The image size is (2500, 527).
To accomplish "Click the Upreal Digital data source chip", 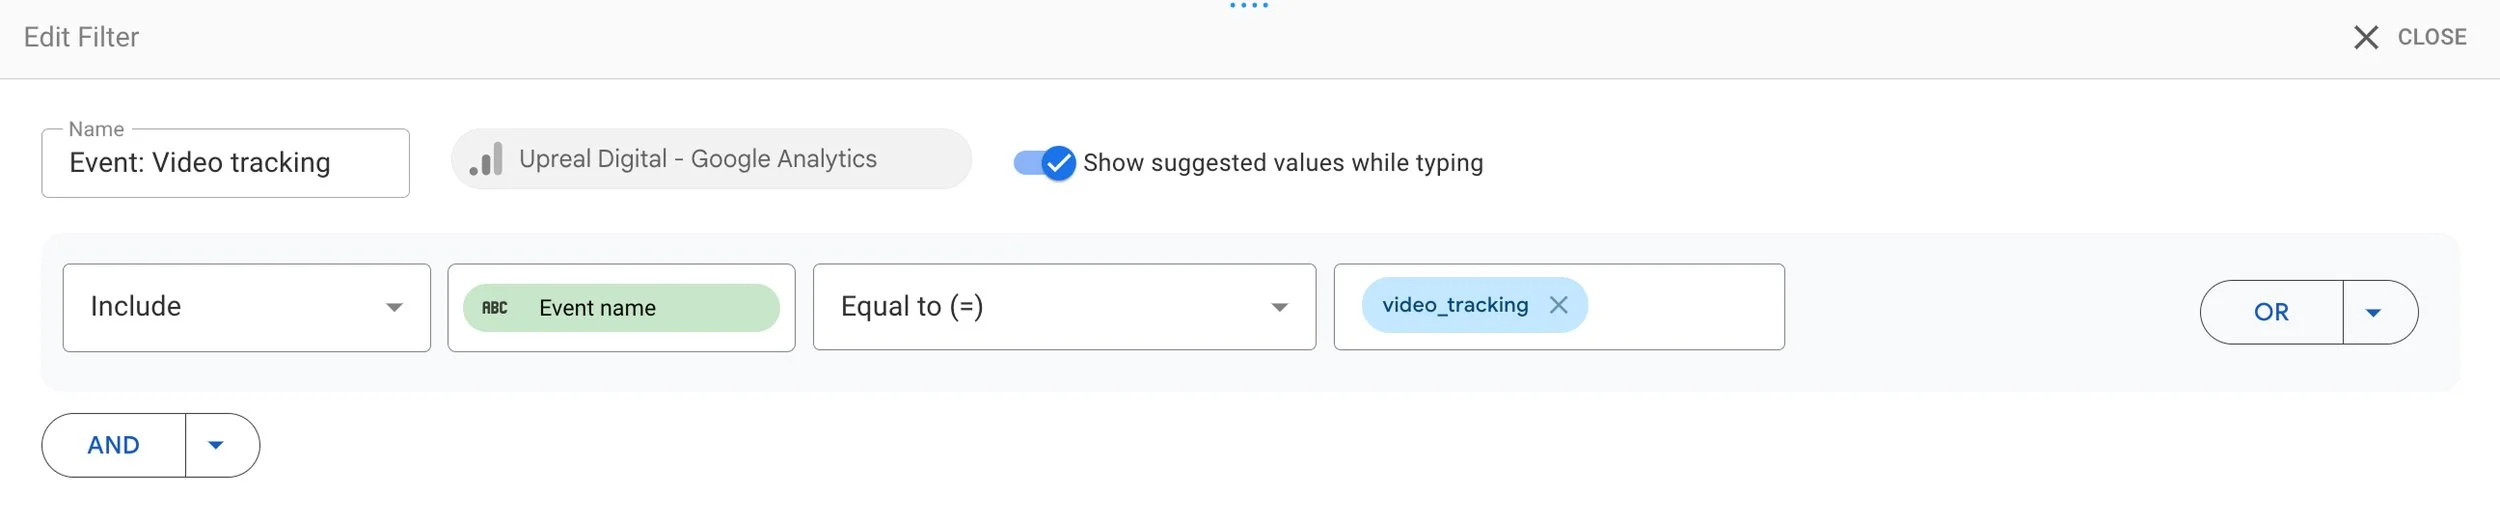I will (711, 159).
